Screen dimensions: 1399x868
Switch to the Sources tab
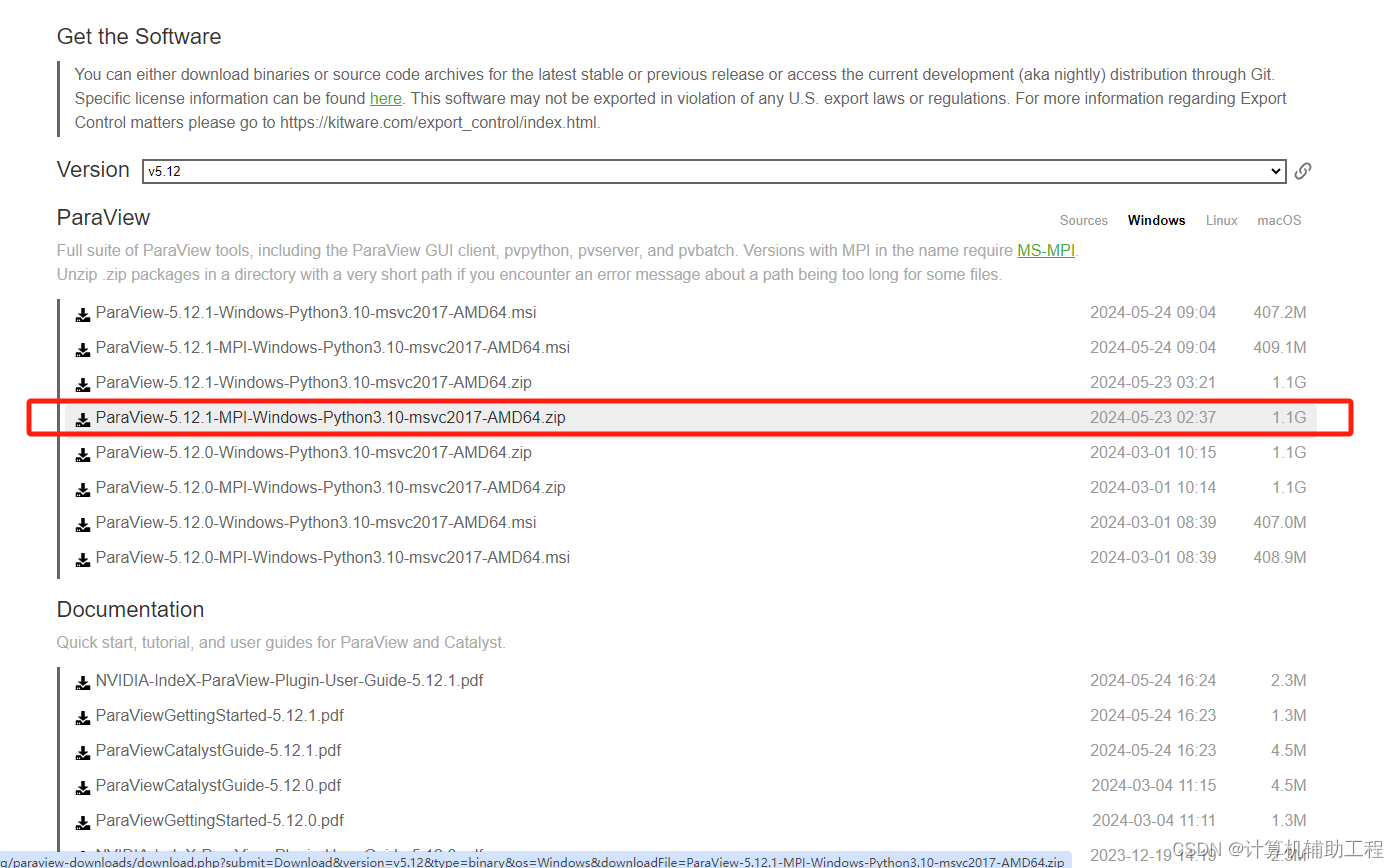(x=1084, y=220)
